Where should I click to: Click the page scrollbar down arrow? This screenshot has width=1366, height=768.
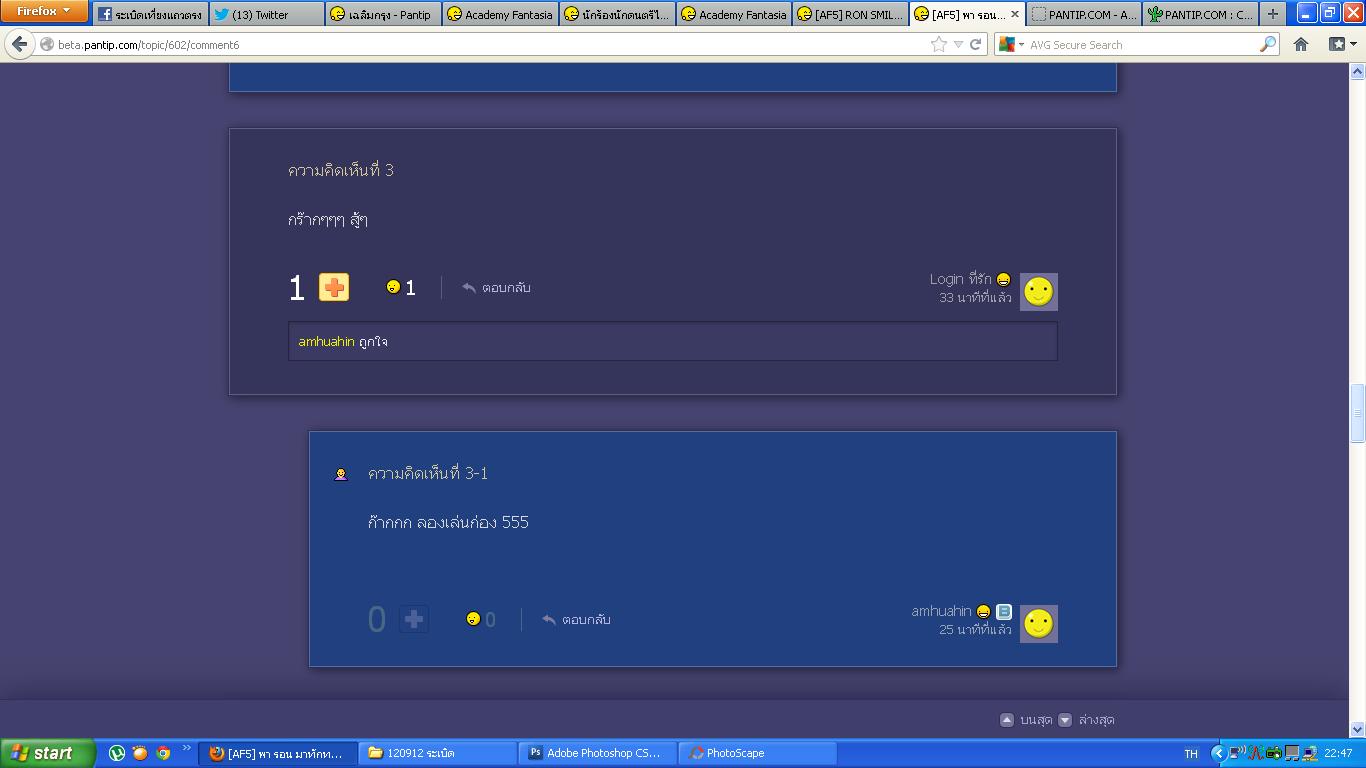point(1358,730)
